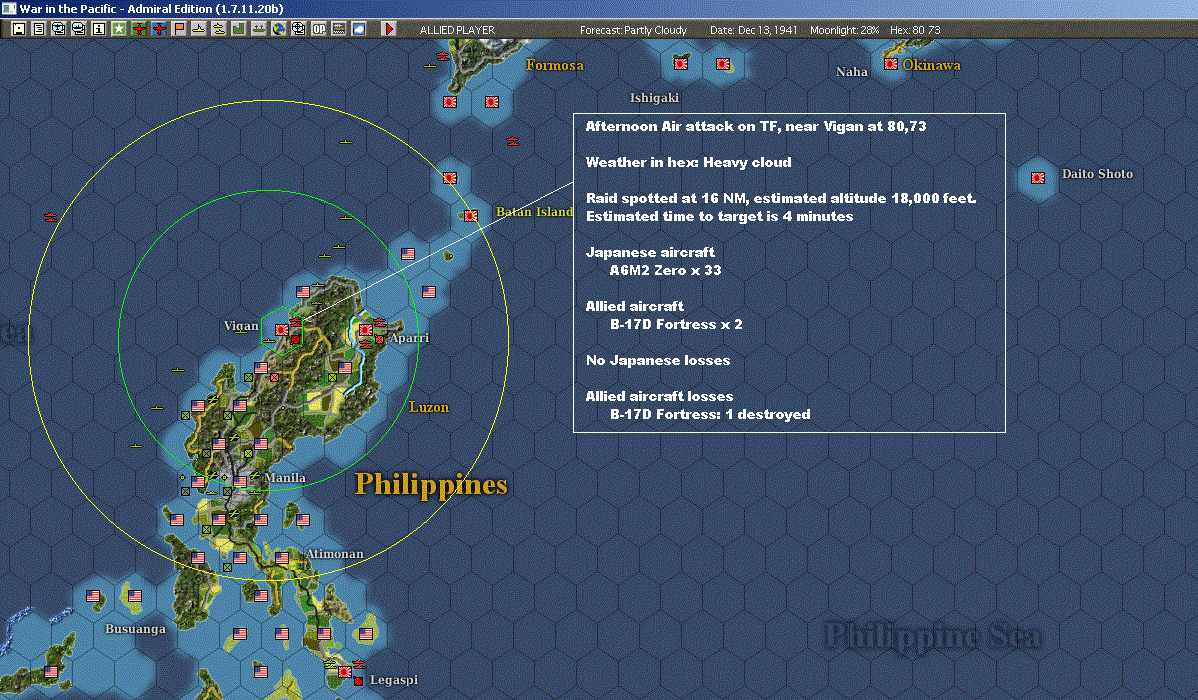Screen dimensions: 1198x700
Task: Open the air group list icon
Action: pyautogui.click(x=59, y=29)
